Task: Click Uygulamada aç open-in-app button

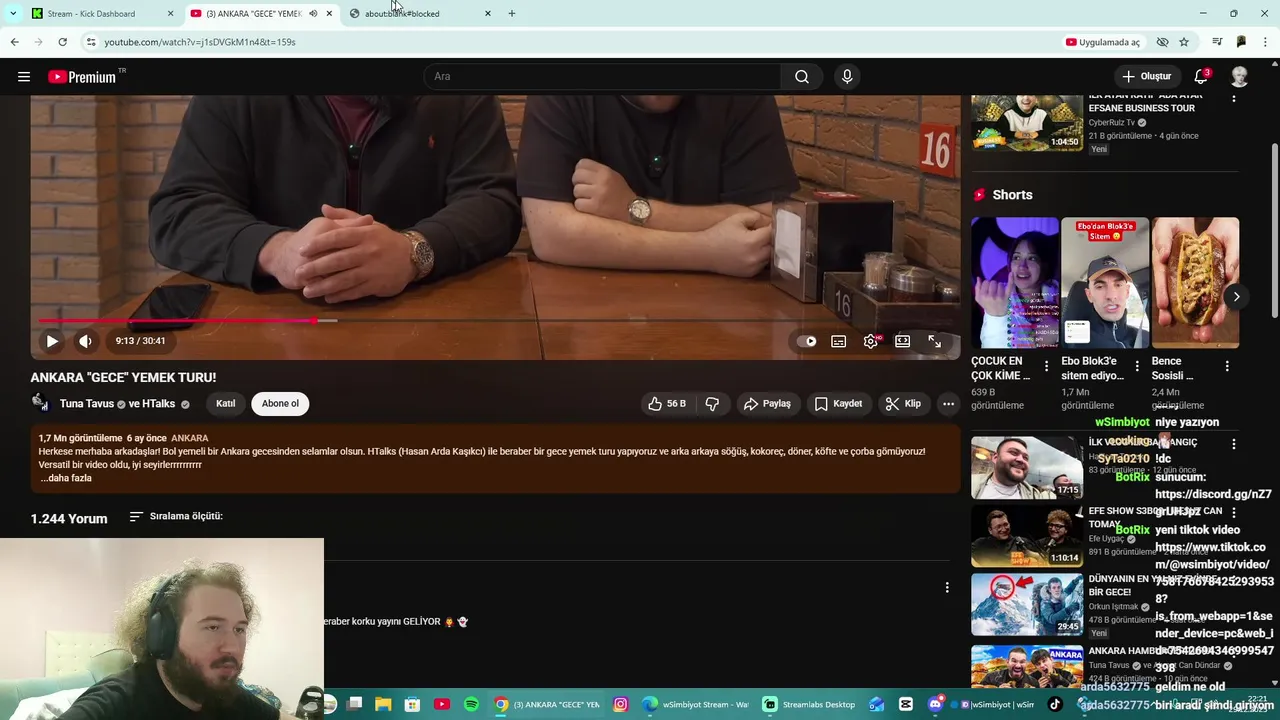Action: [x=1103, y=42]
